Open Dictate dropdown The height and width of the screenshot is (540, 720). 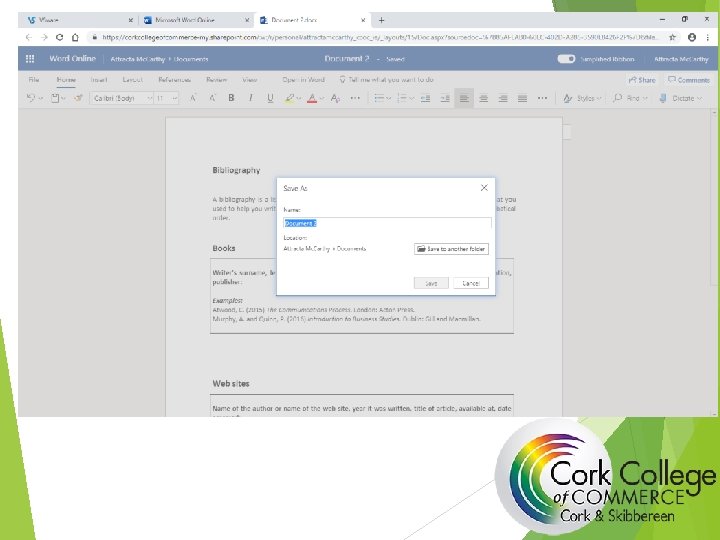click(x=681, y=98)
